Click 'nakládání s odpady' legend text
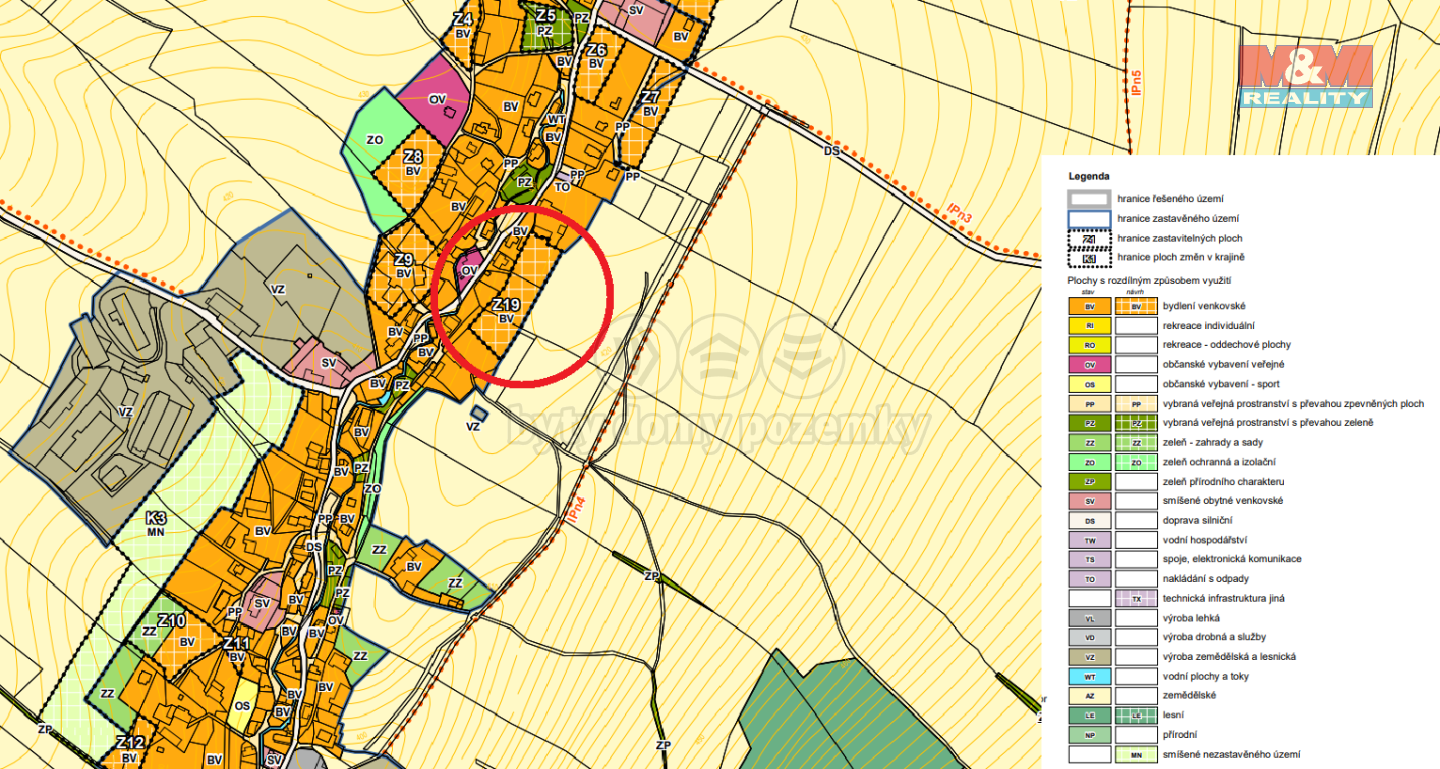Viewport: 1440px width, 769px height. coord(1205,579)
